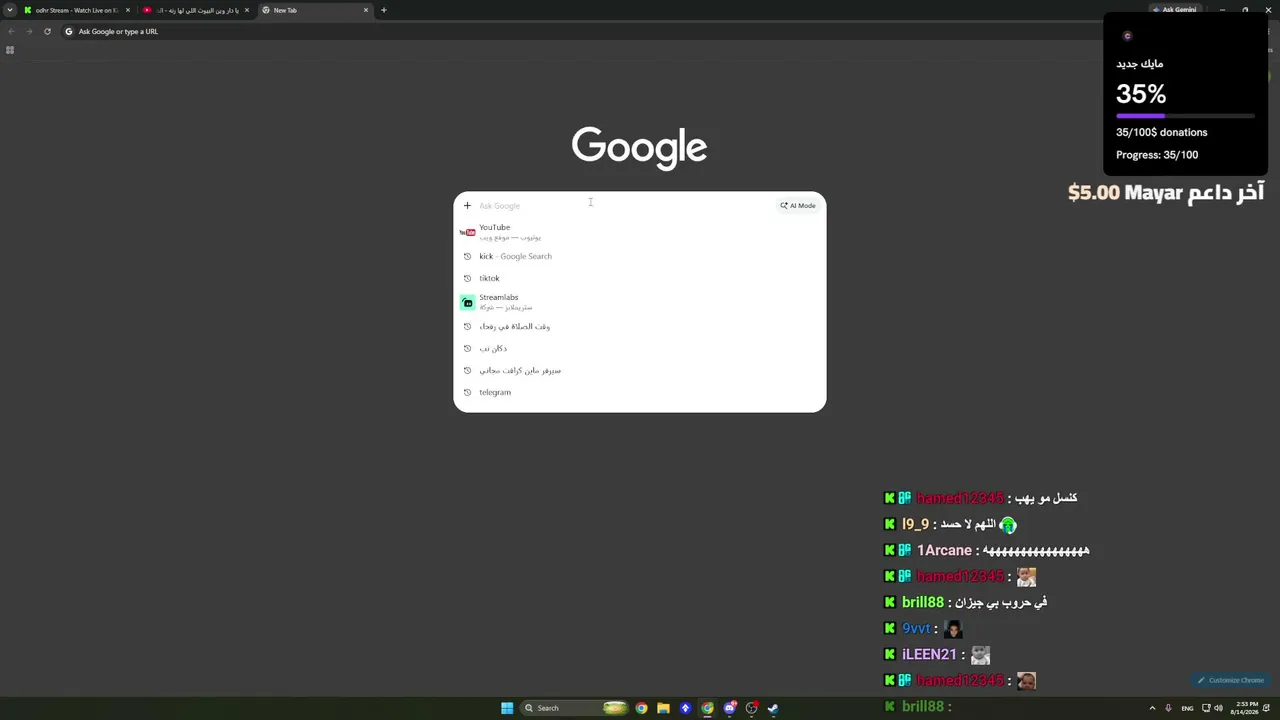Reload the current page
1280x720 pixels.
(x=47, y=31)
